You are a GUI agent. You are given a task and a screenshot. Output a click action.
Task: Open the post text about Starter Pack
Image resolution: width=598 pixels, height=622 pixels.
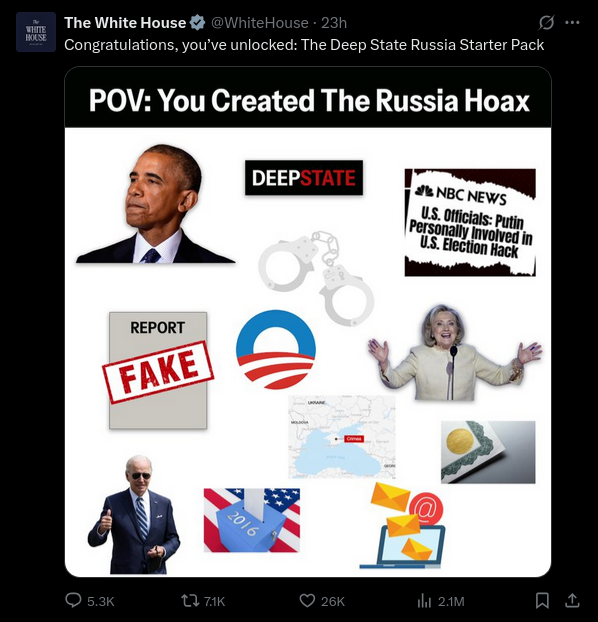click(304, 45)
